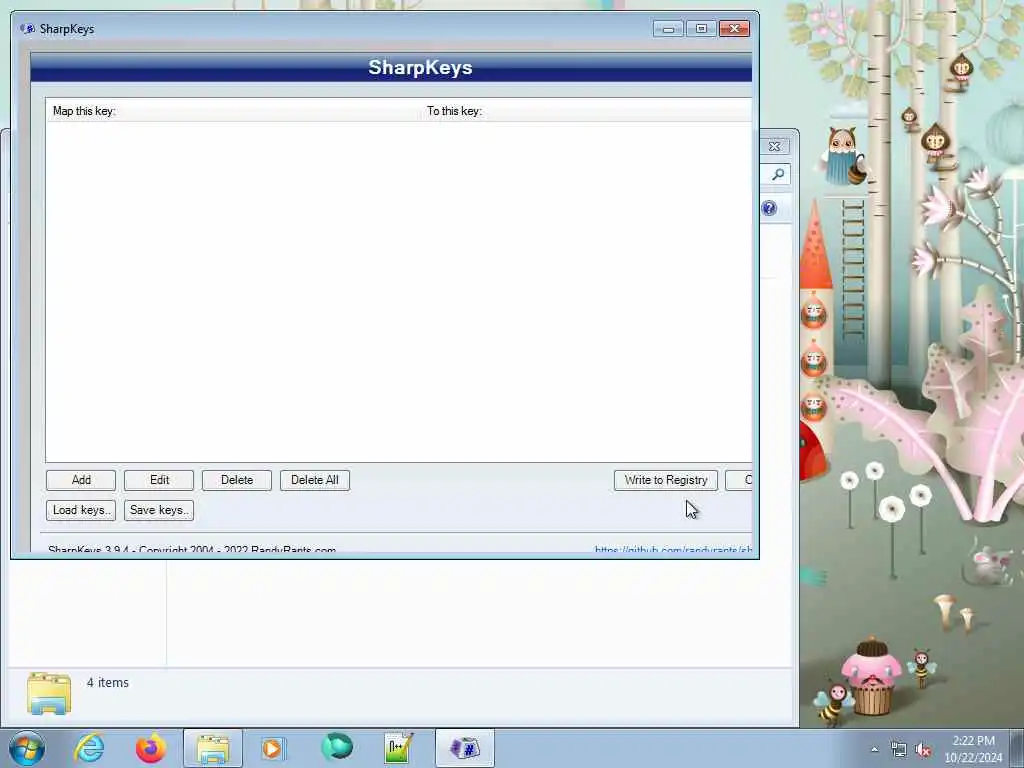The width and height of the screenshot is (1024, 768).
Task: Minimize the SharpKeys window
Action: click(668, 29)
